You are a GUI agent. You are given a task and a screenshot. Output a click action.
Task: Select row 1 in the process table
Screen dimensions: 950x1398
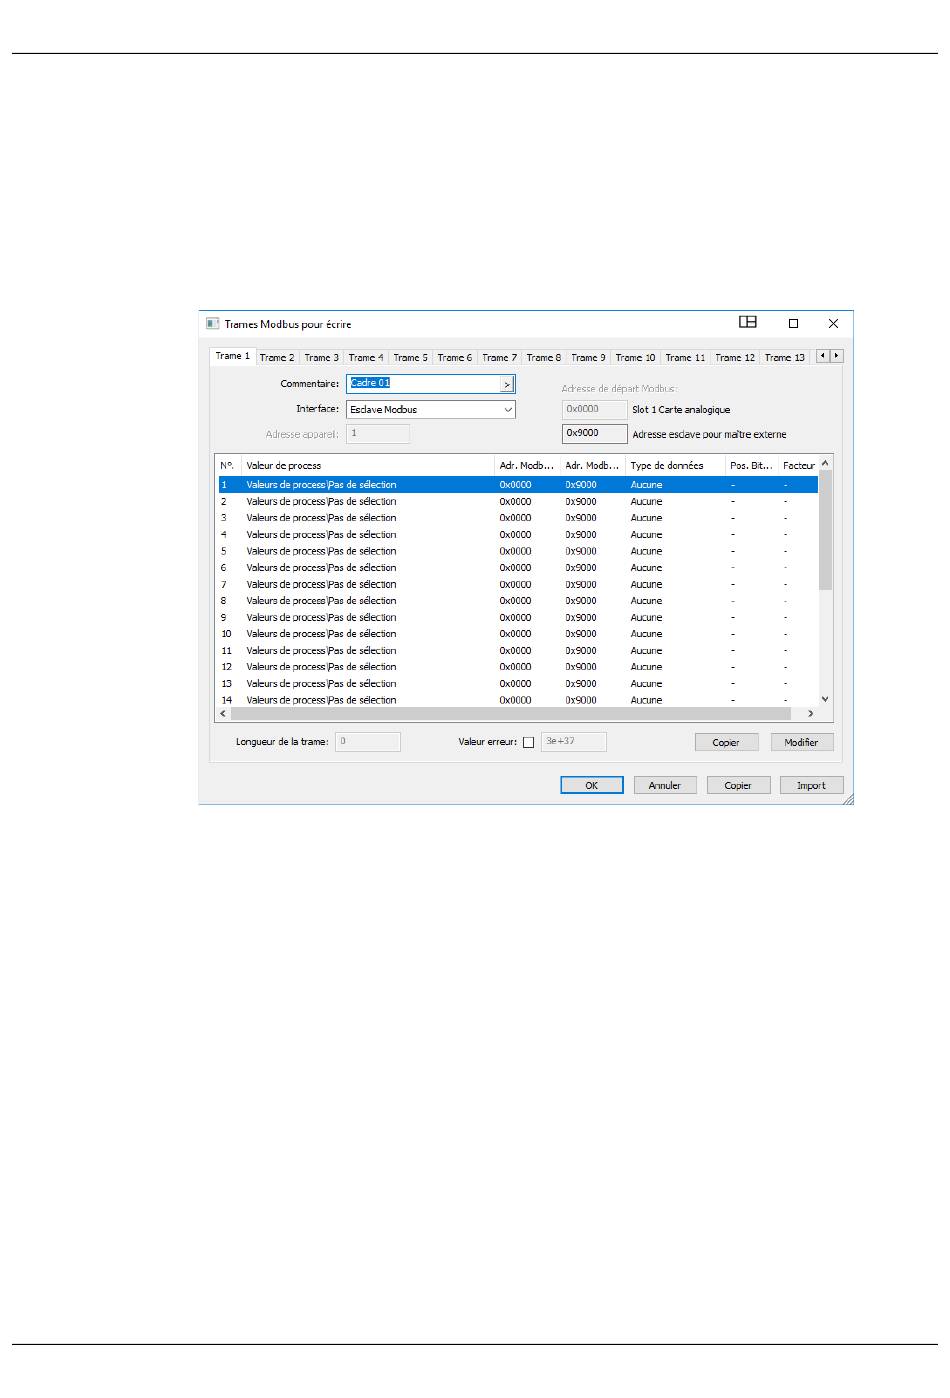click(x=518, y=484)
